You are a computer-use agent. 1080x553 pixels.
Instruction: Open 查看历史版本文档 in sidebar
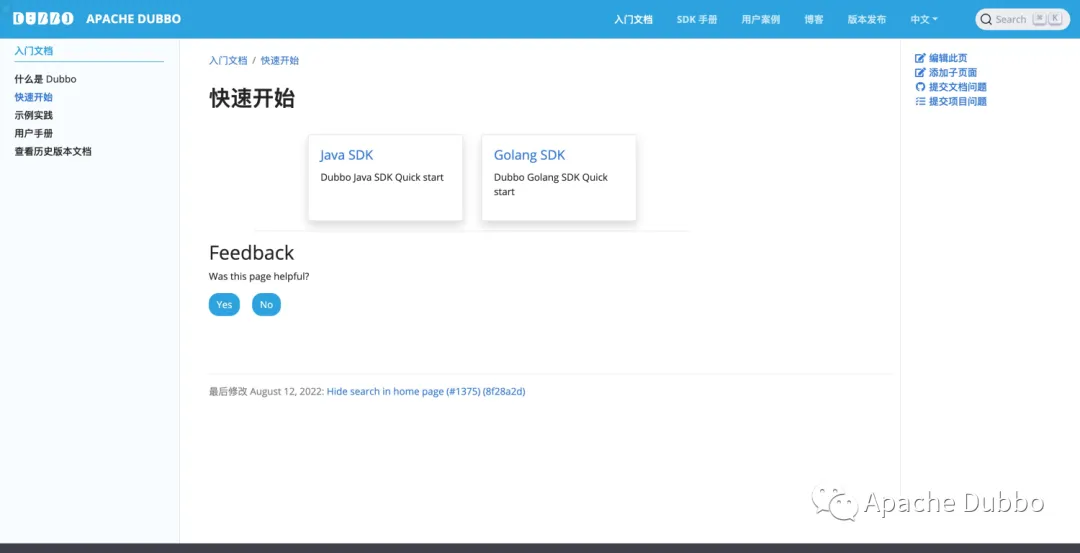pos(53,152)
